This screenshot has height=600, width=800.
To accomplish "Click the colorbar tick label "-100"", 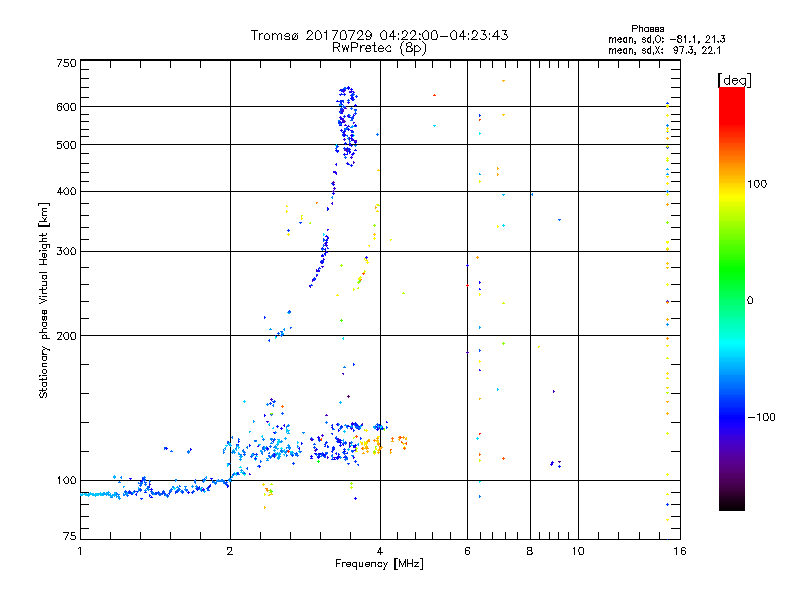I will pyautogui.click(x=761, y=417).
